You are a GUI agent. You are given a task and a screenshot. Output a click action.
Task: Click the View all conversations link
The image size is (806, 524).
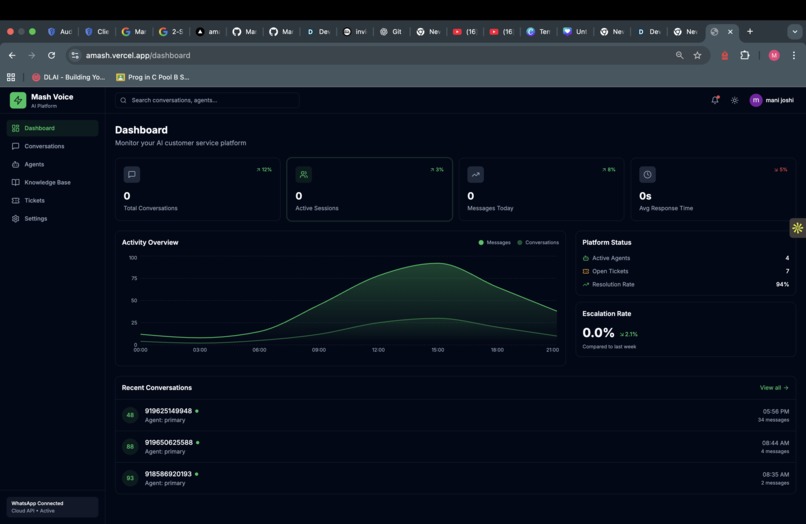[774, 388]
